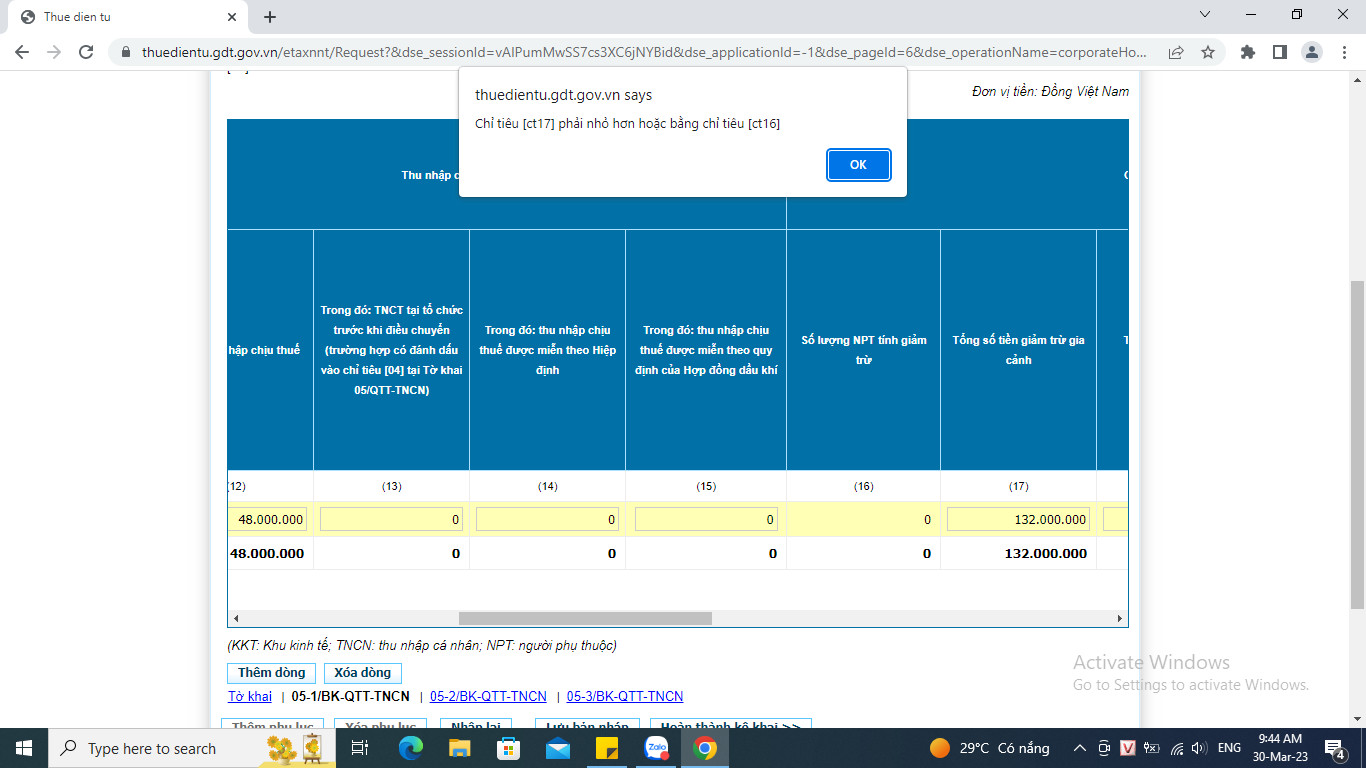
Task: Open the Chrome three-dot menu
Action: 1343,52
